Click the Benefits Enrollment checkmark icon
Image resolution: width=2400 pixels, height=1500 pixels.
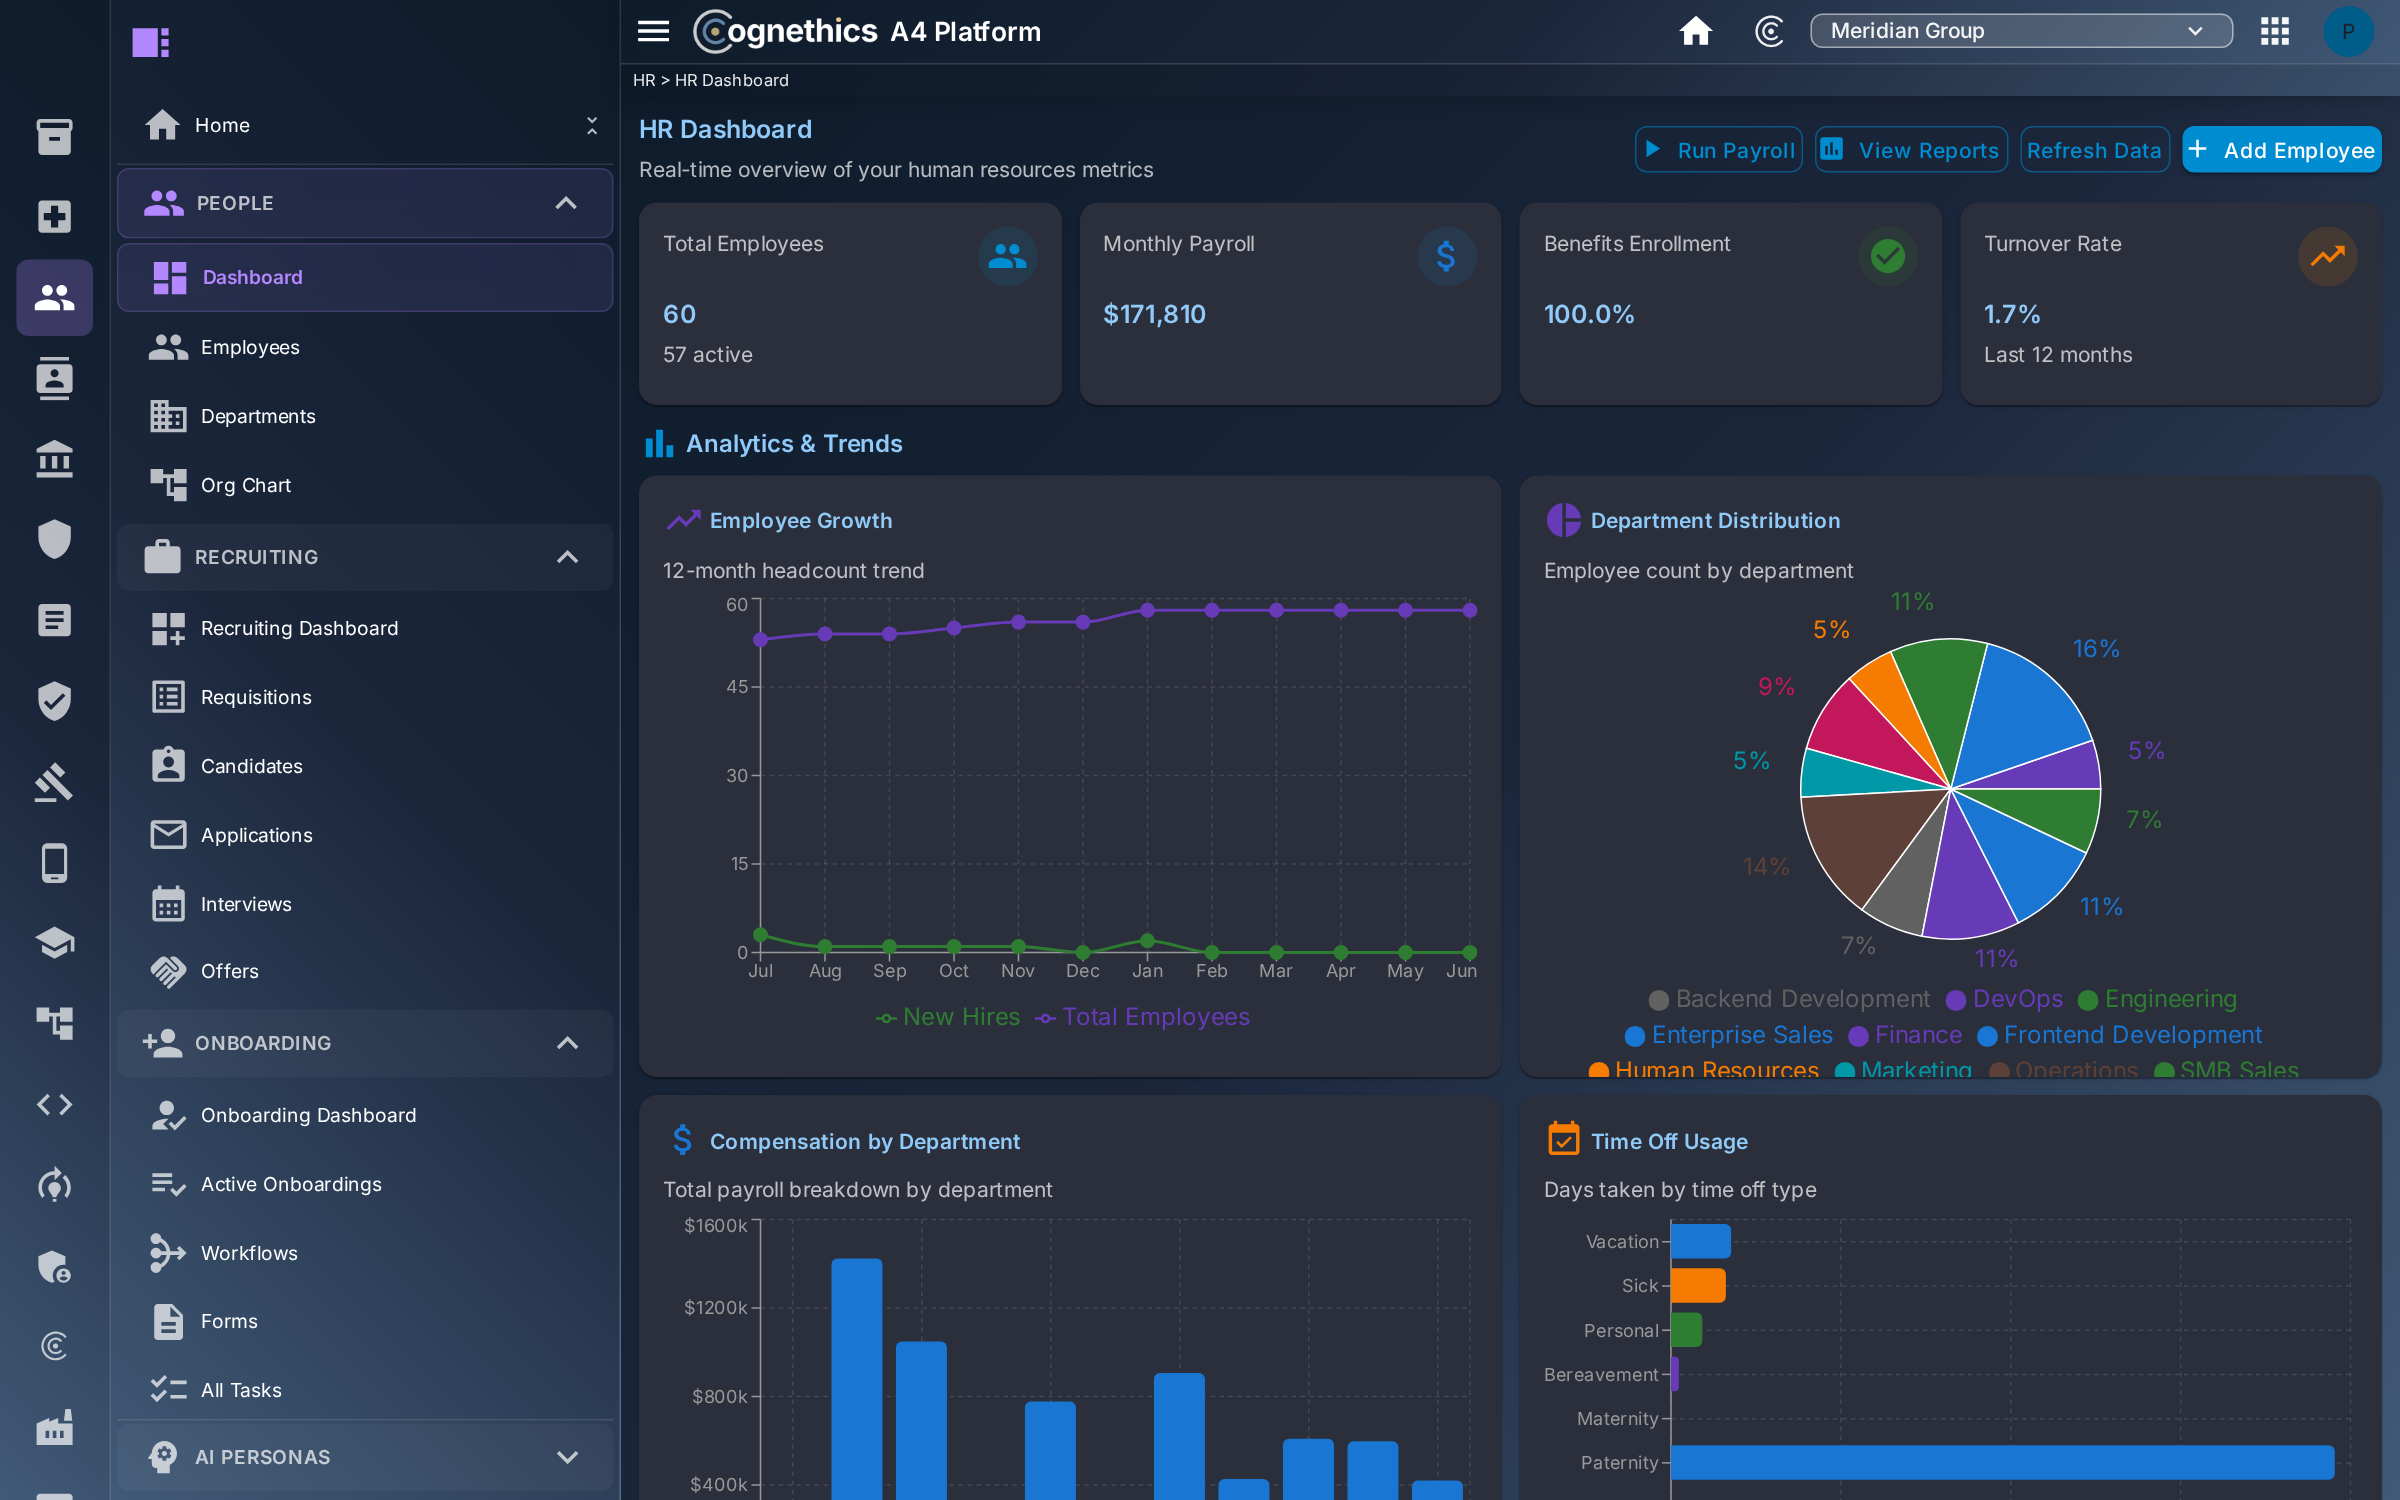1887,257
